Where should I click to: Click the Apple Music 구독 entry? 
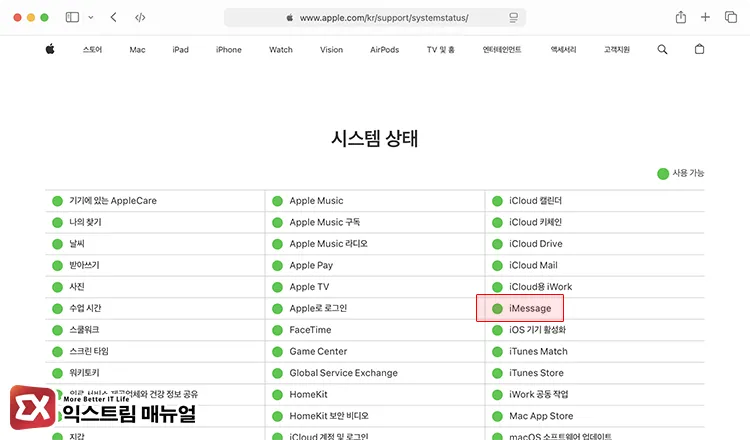click(x=325, y=222)
